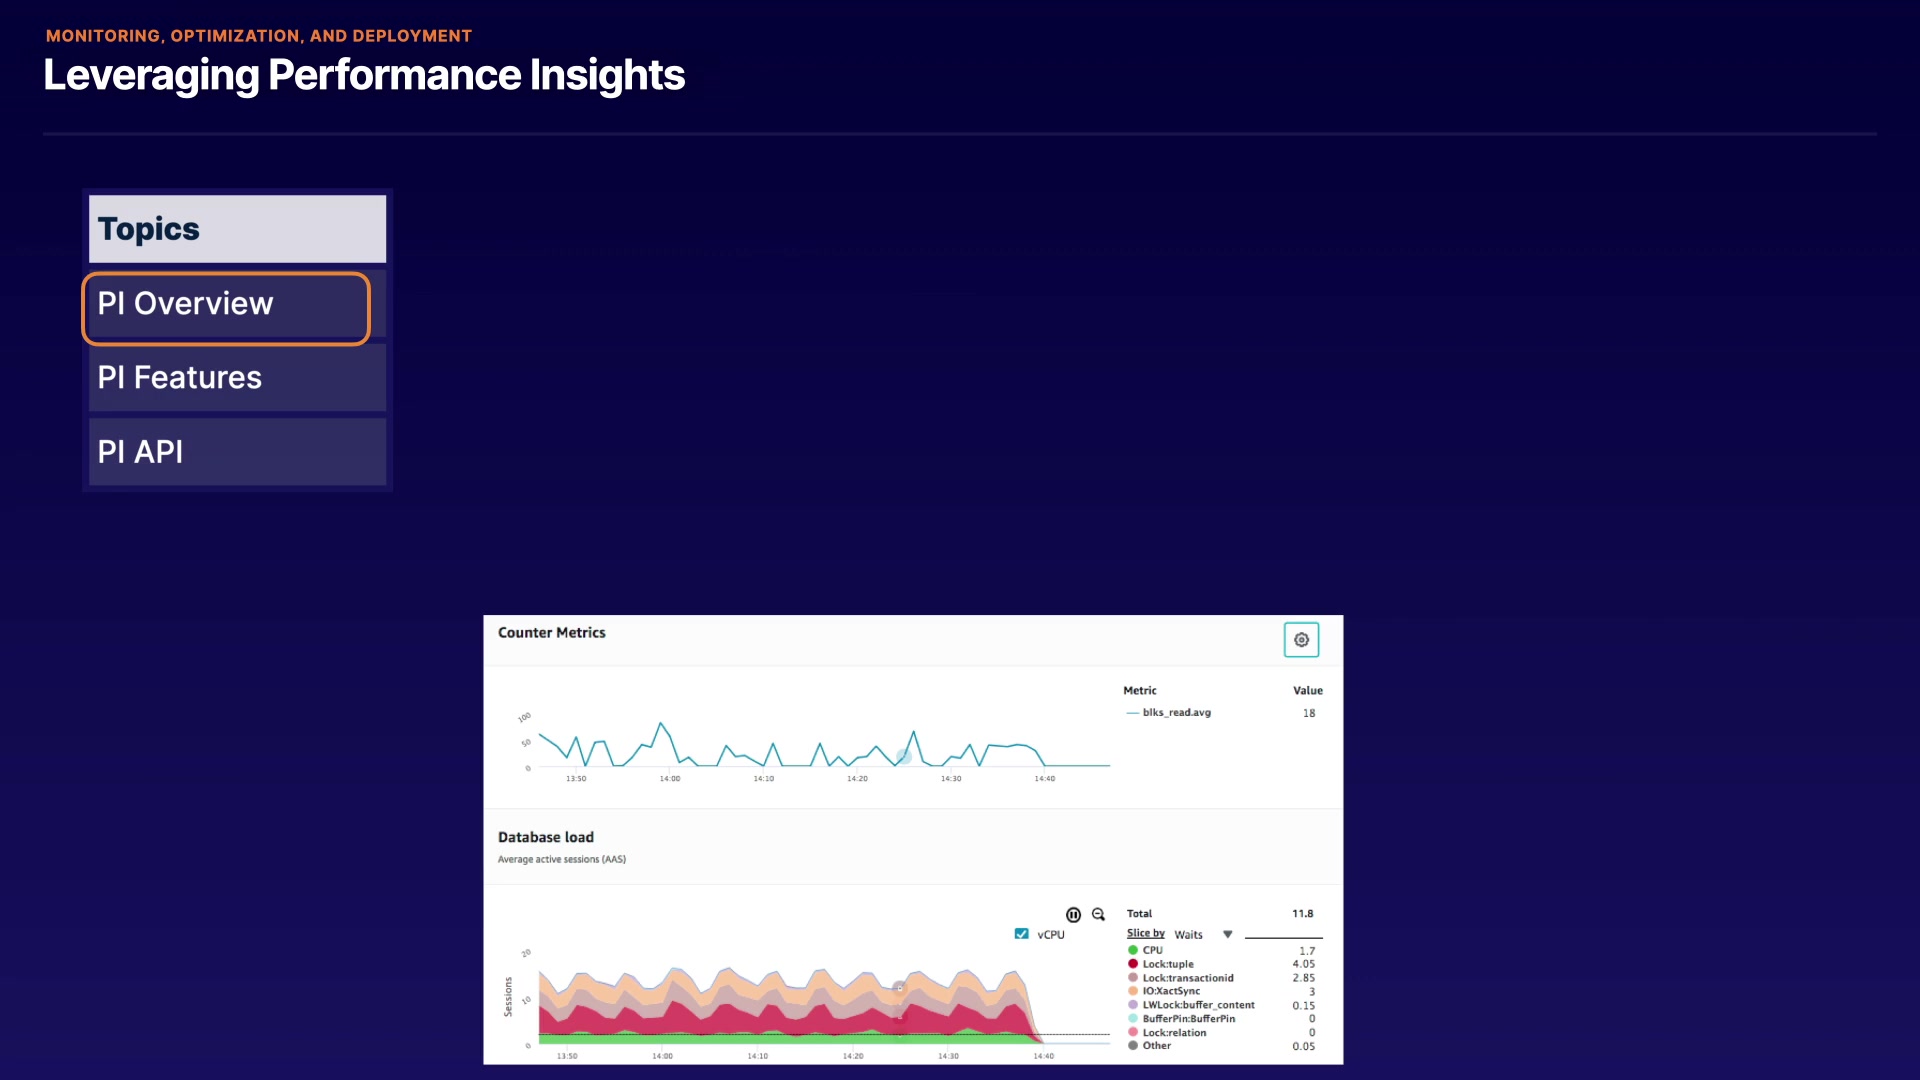Expand the Slice by Waits dropdown arrow
Screen dimensions: 1920x1080
tap(1228, 934)
